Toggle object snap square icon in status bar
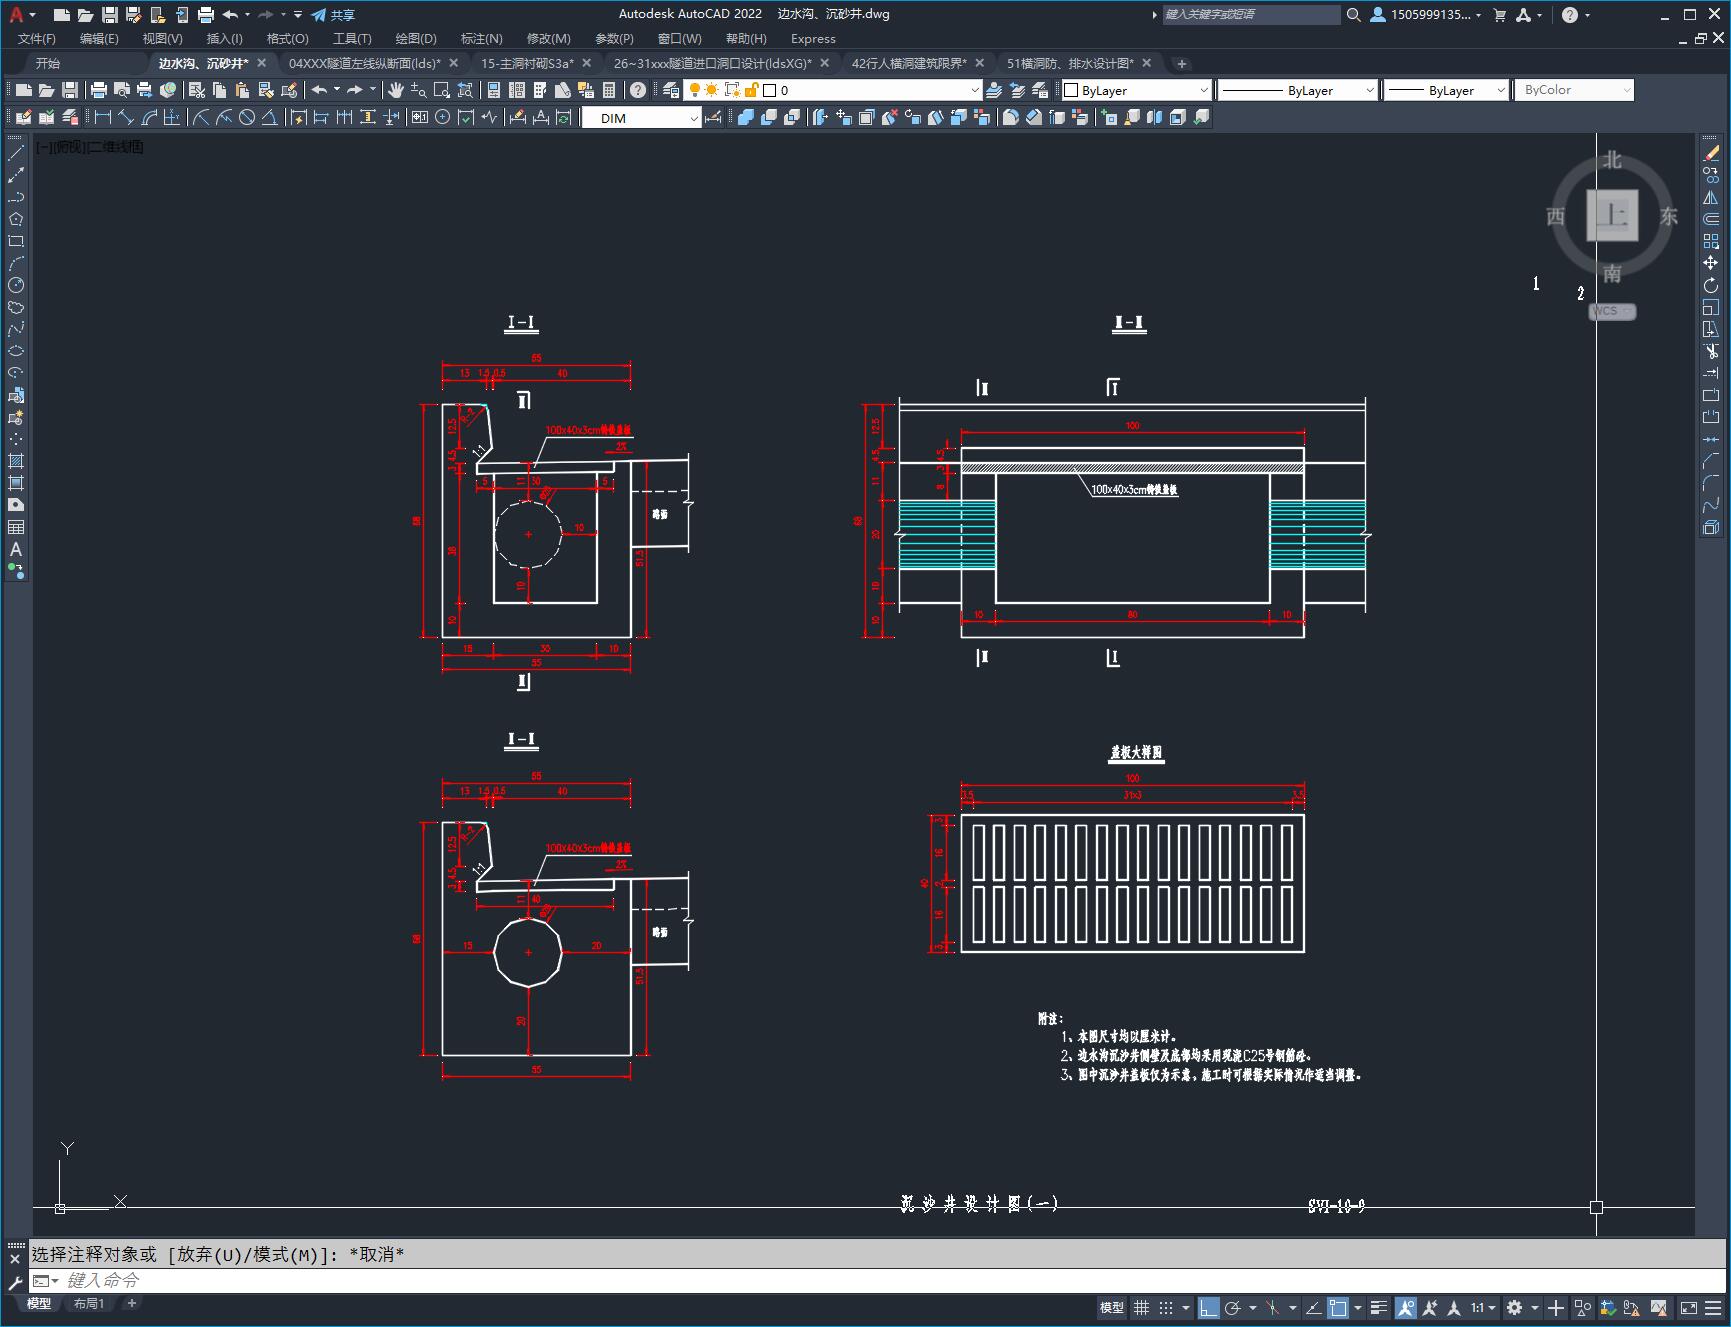Viewport: 1731px width, 1327px height. pyautogui.click(x=1338, y=1307)
